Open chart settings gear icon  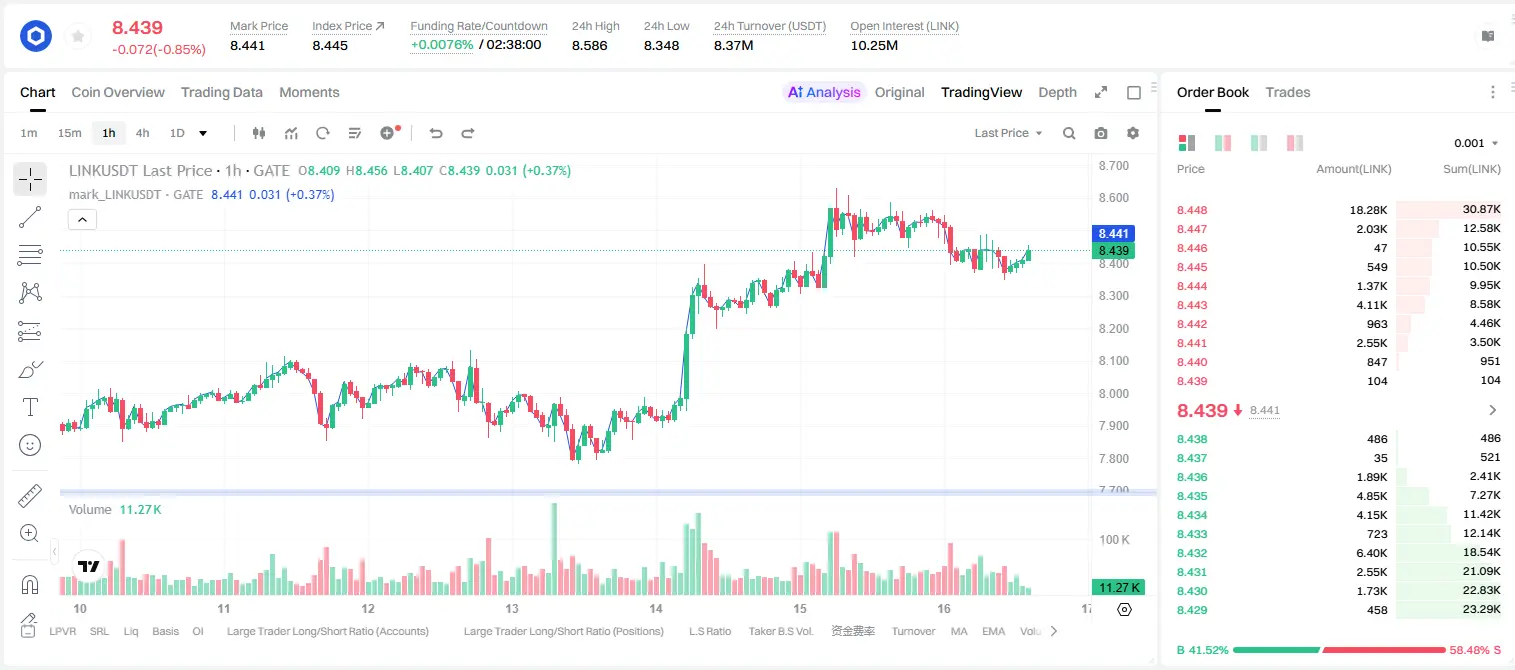point(1133,133)
